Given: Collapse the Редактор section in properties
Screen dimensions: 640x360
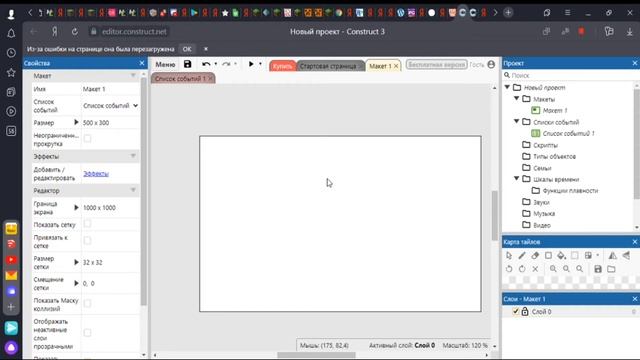Looking at the screenshot, I should (x=133, y=190).
